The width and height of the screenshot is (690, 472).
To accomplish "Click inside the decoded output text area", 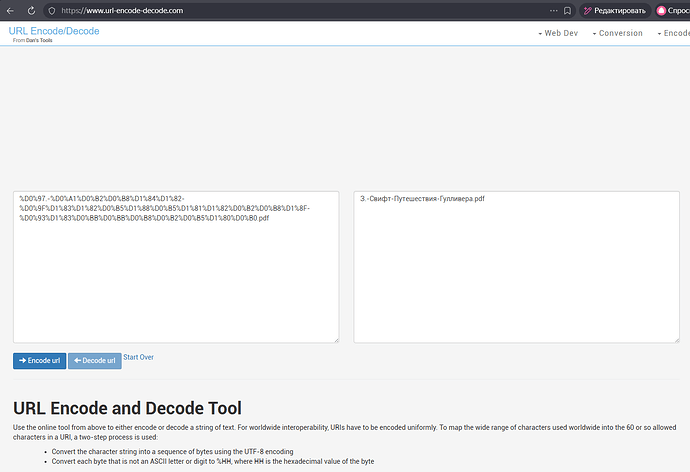I will point(517,280).
